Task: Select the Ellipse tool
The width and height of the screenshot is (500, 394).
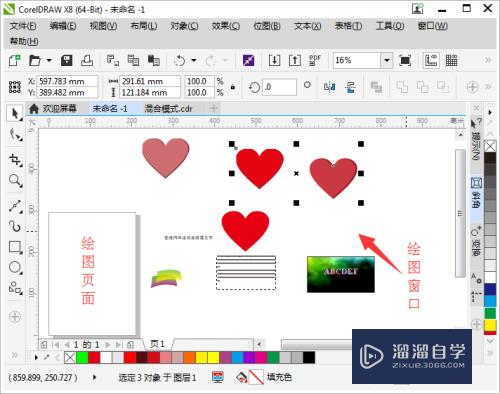Action: coord(15,267)
